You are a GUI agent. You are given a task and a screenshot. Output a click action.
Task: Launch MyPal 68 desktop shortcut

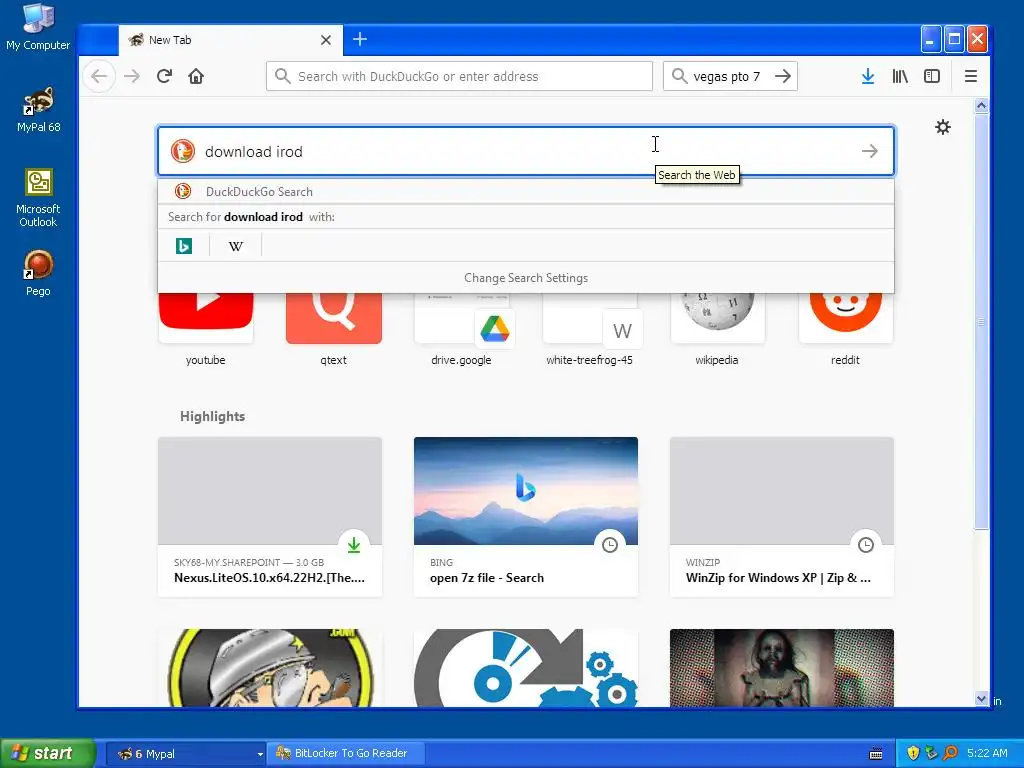[38, 110]
